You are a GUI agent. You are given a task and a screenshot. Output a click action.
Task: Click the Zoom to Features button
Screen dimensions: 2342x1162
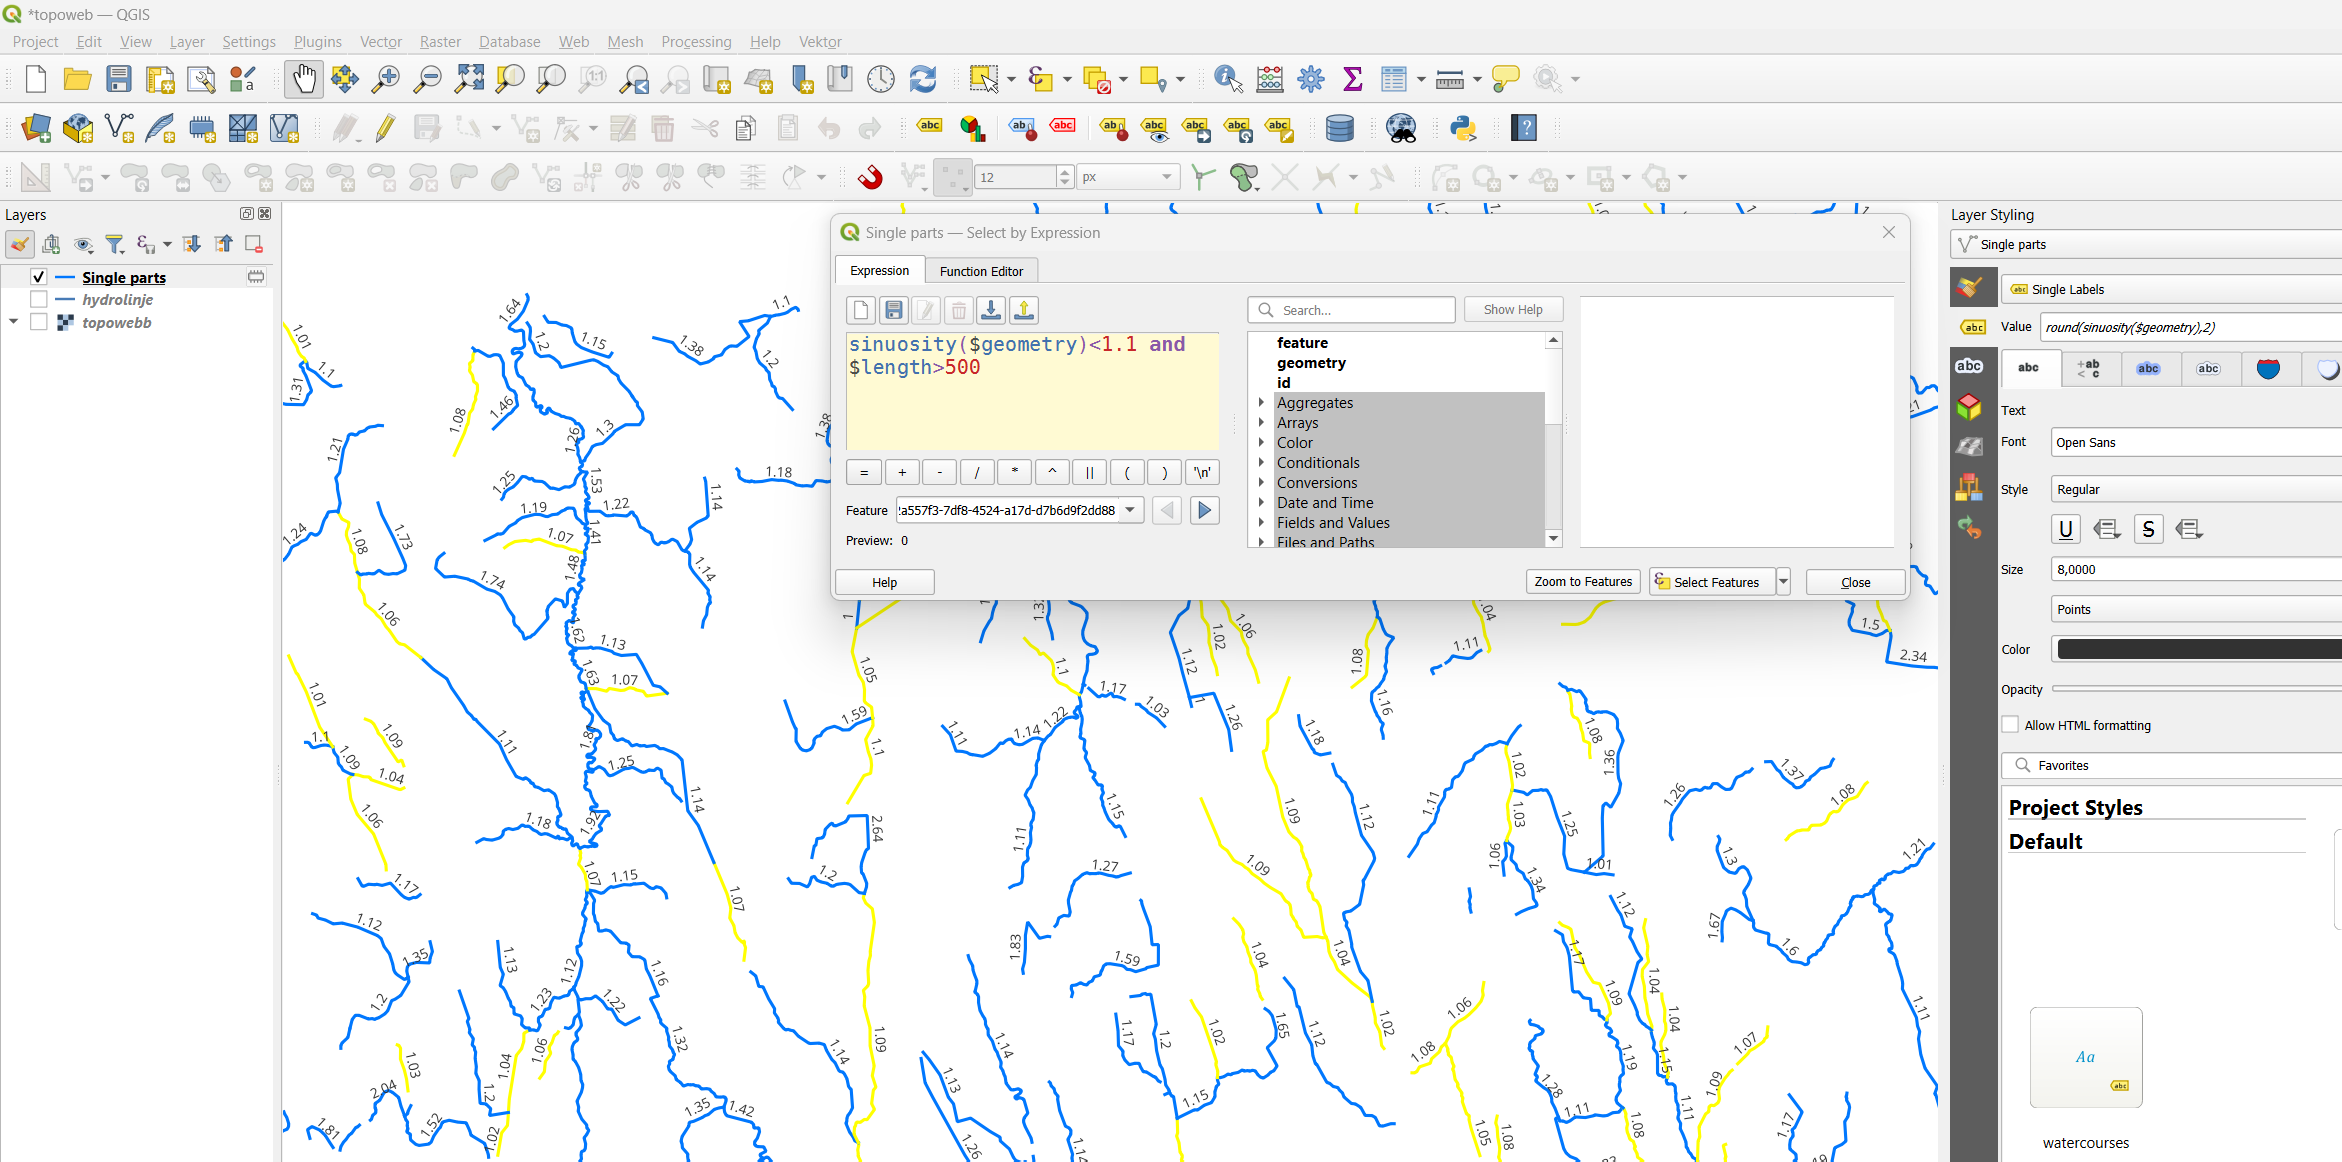coord(1583,582)
